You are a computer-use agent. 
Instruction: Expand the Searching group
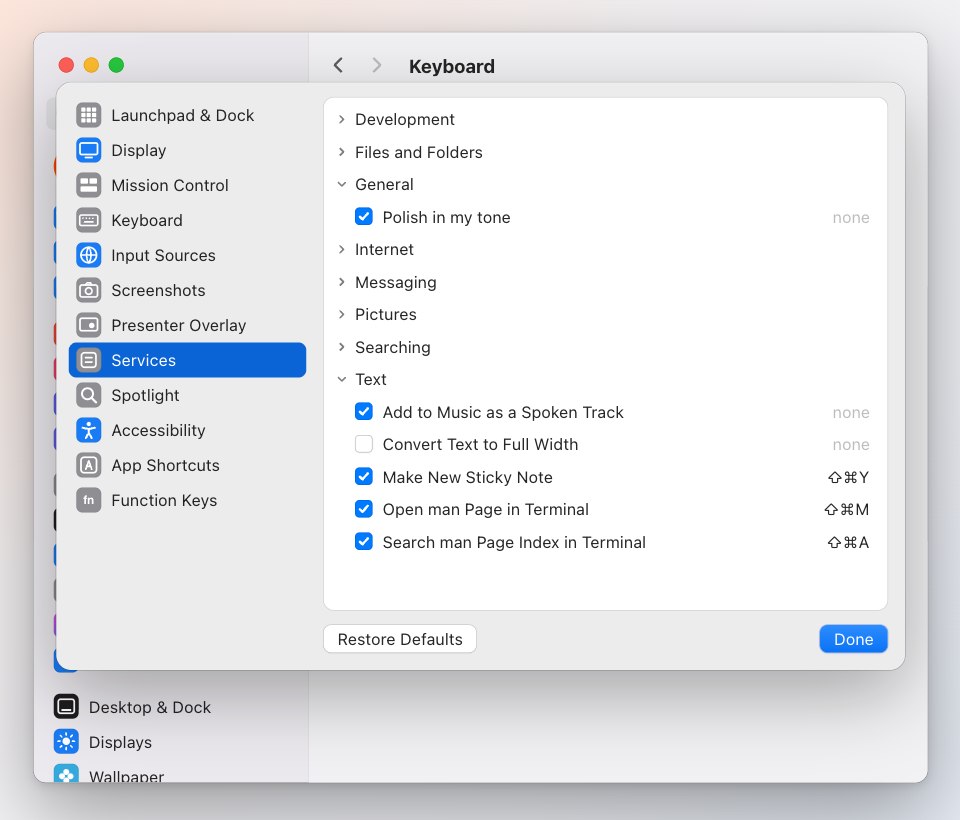(342, 347)
